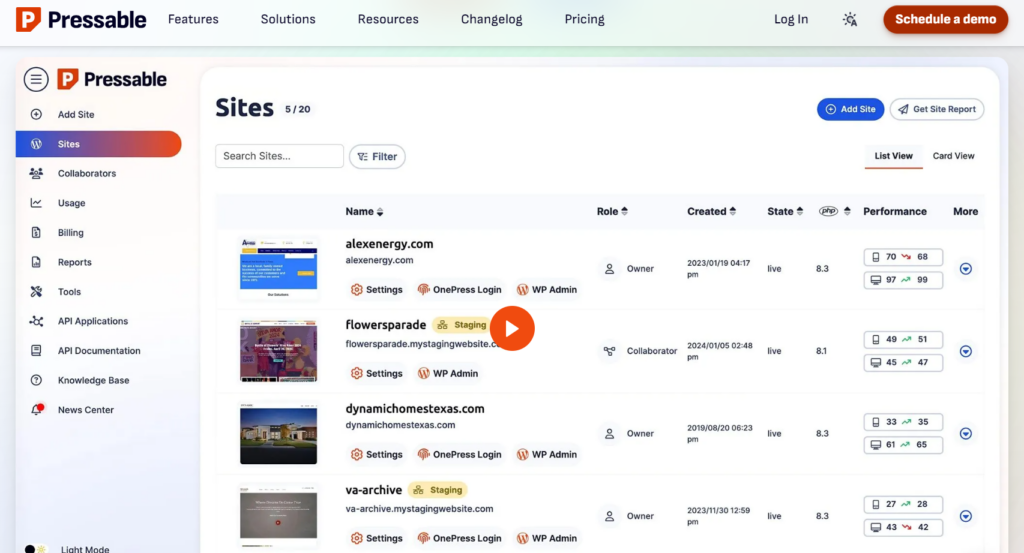
Task: Open the flowersparade site thumbnail
Action: click(x=278, y=351)
